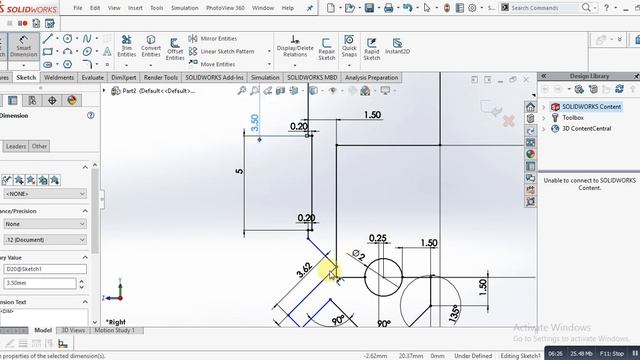Pick the Straight Slot tool

[48, 64]
